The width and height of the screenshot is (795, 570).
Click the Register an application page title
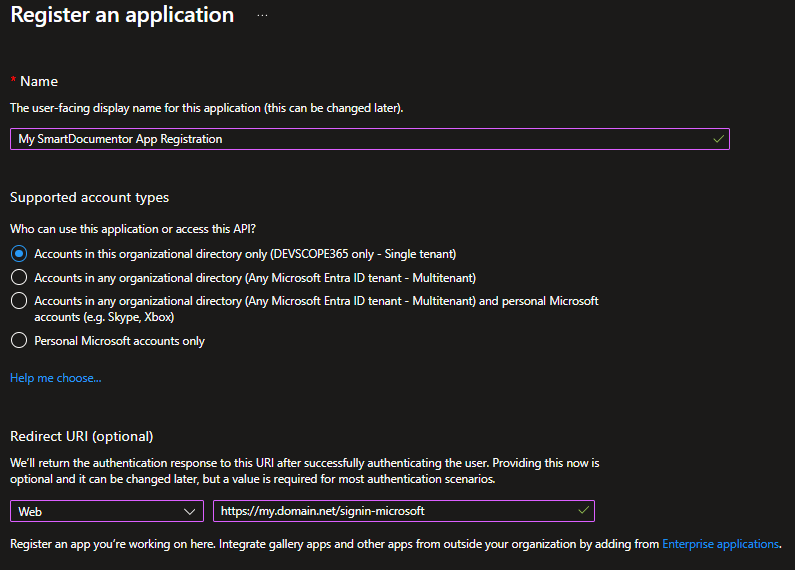(122, 16)
